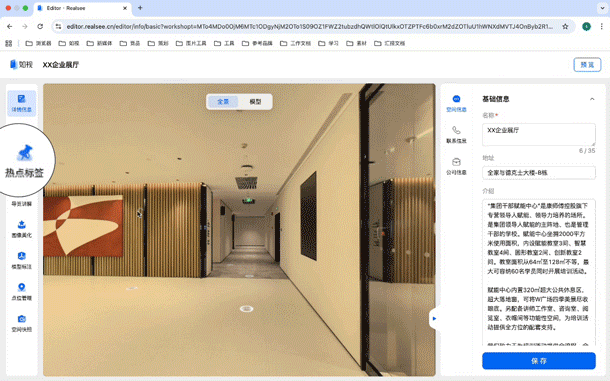The height and width of the screenshot is (381, 610).
Task: Switch to the 公司信息 tab
Action: pos(456,166)
